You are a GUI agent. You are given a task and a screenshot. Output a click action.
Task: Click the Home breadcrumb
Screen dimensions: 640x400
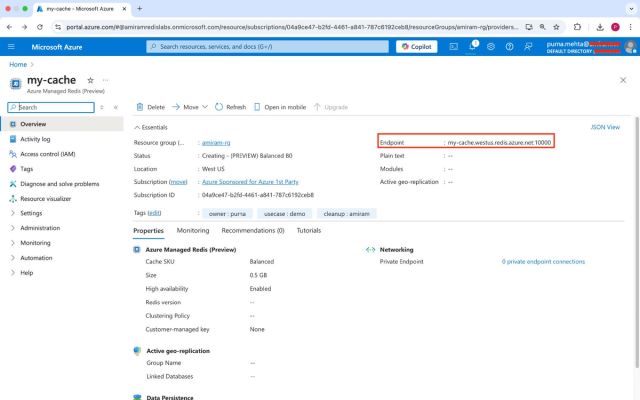click(18, 64)
